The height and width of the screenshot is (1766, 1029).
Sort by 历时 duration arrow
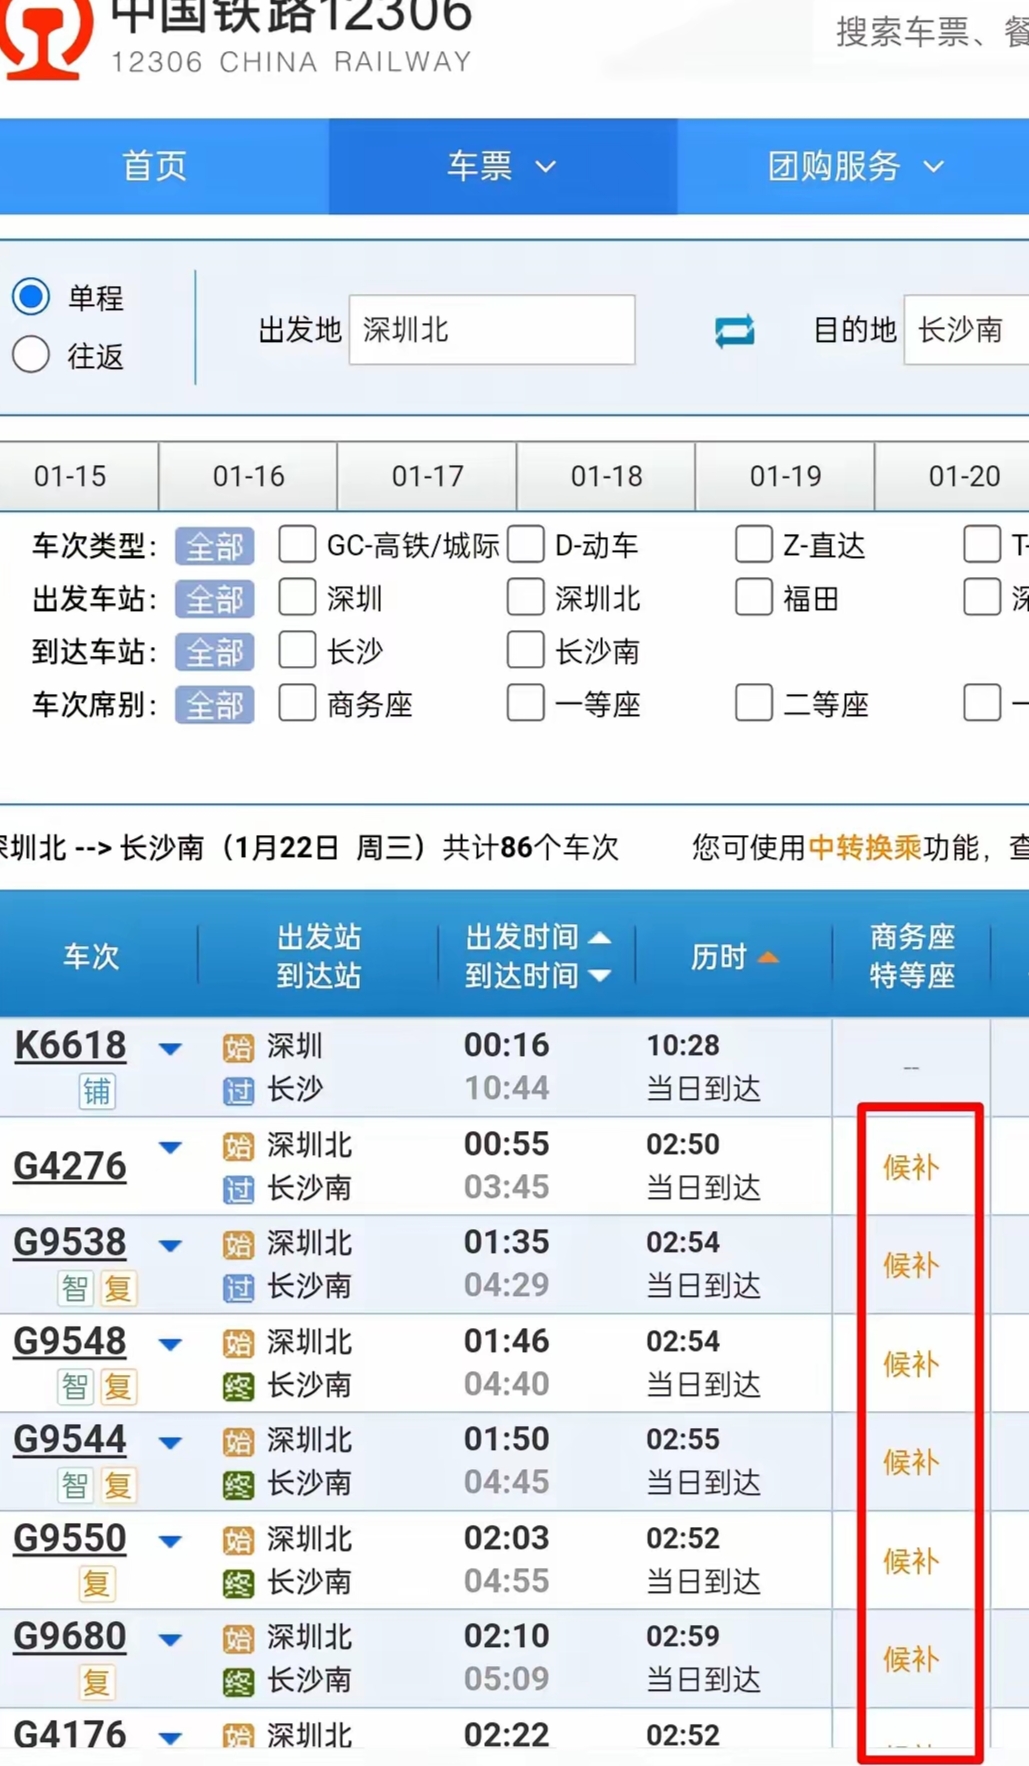tap(768, 958)
